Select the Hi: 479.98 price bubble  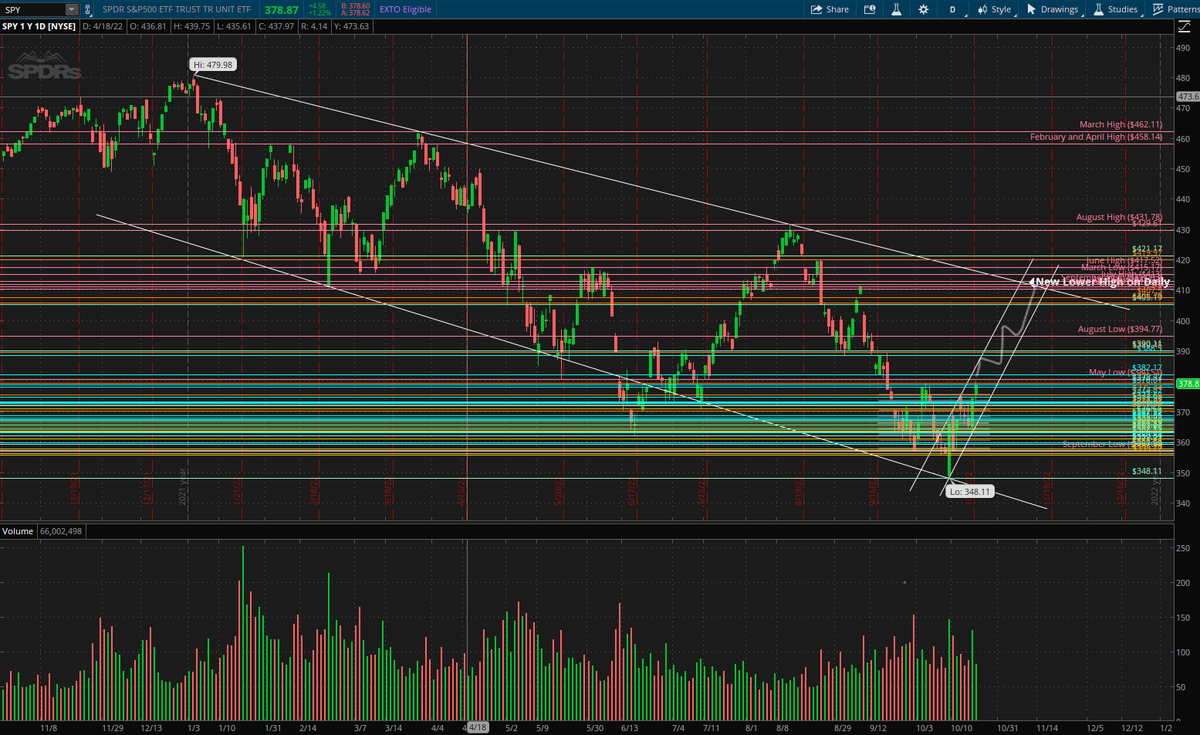click(x=213, y=64)
